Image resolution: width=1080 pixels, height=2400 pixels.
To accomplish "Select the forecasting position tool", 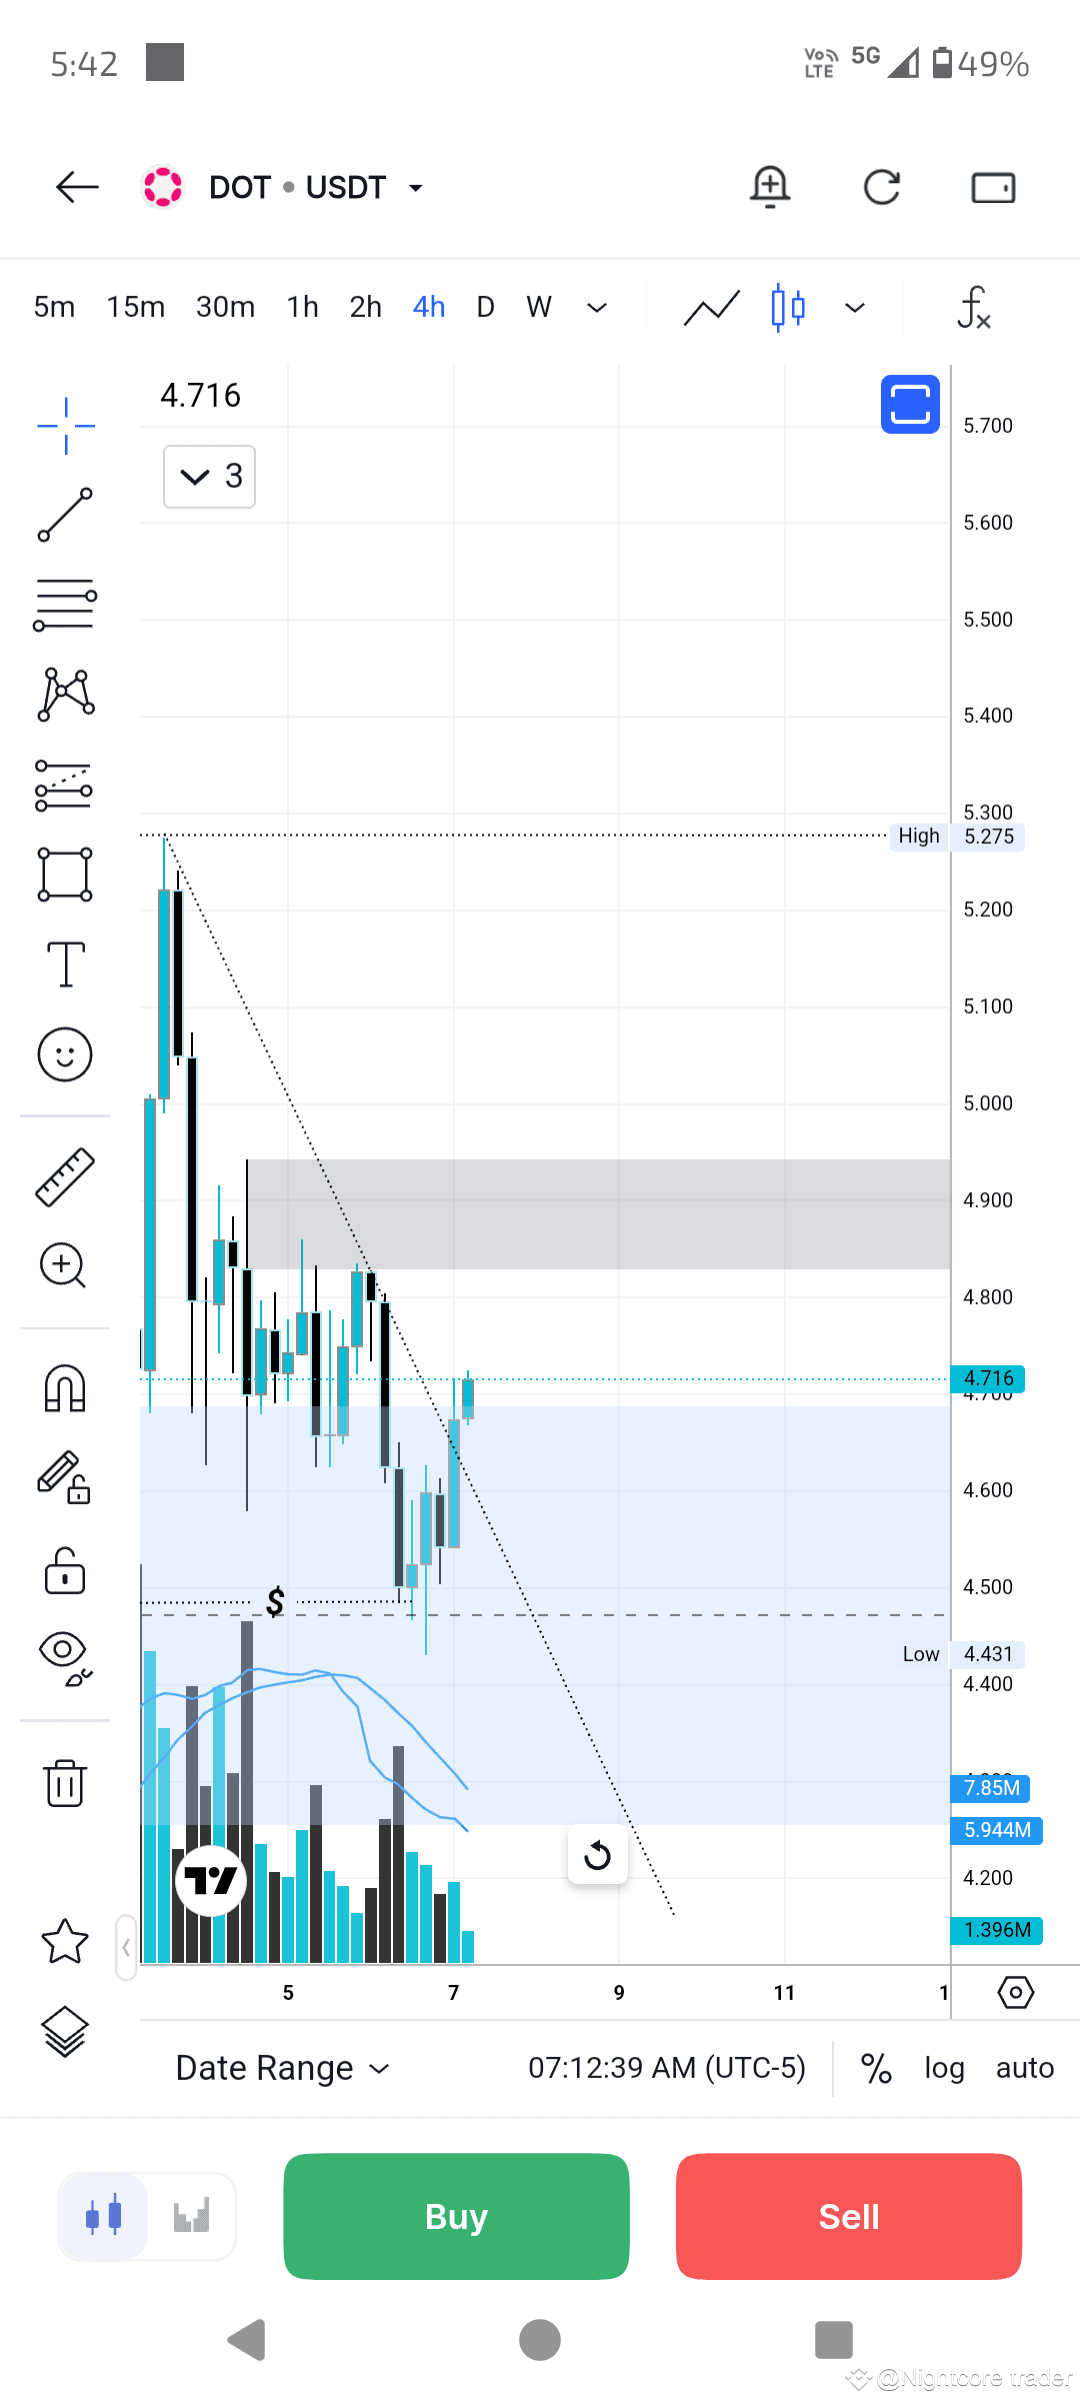I will tap(65, 785).
